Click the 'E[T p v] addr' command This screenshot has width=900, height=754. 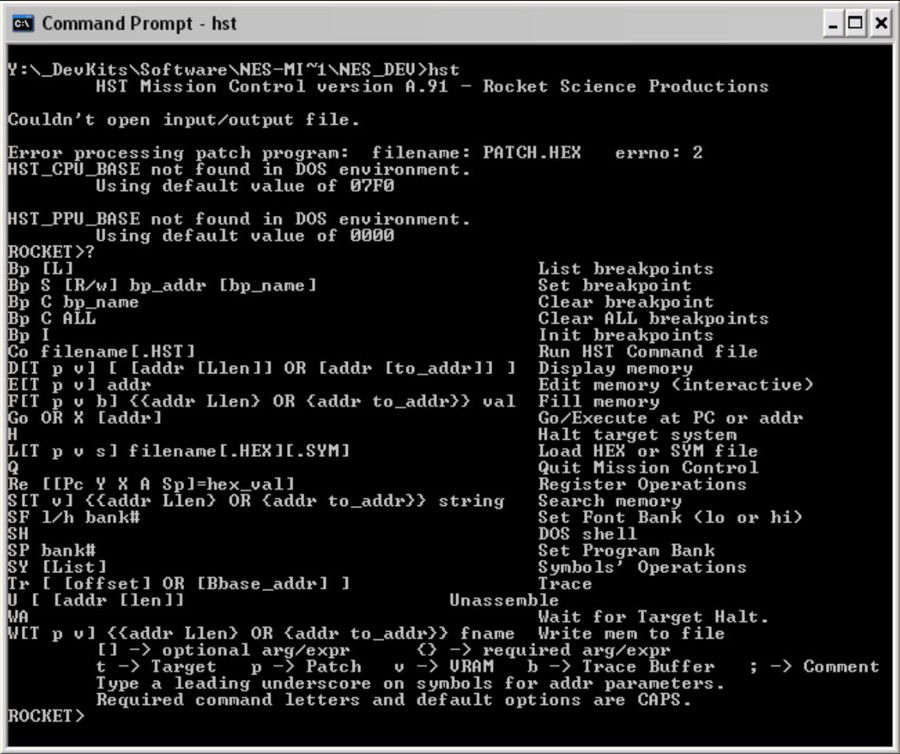(79, 385)
